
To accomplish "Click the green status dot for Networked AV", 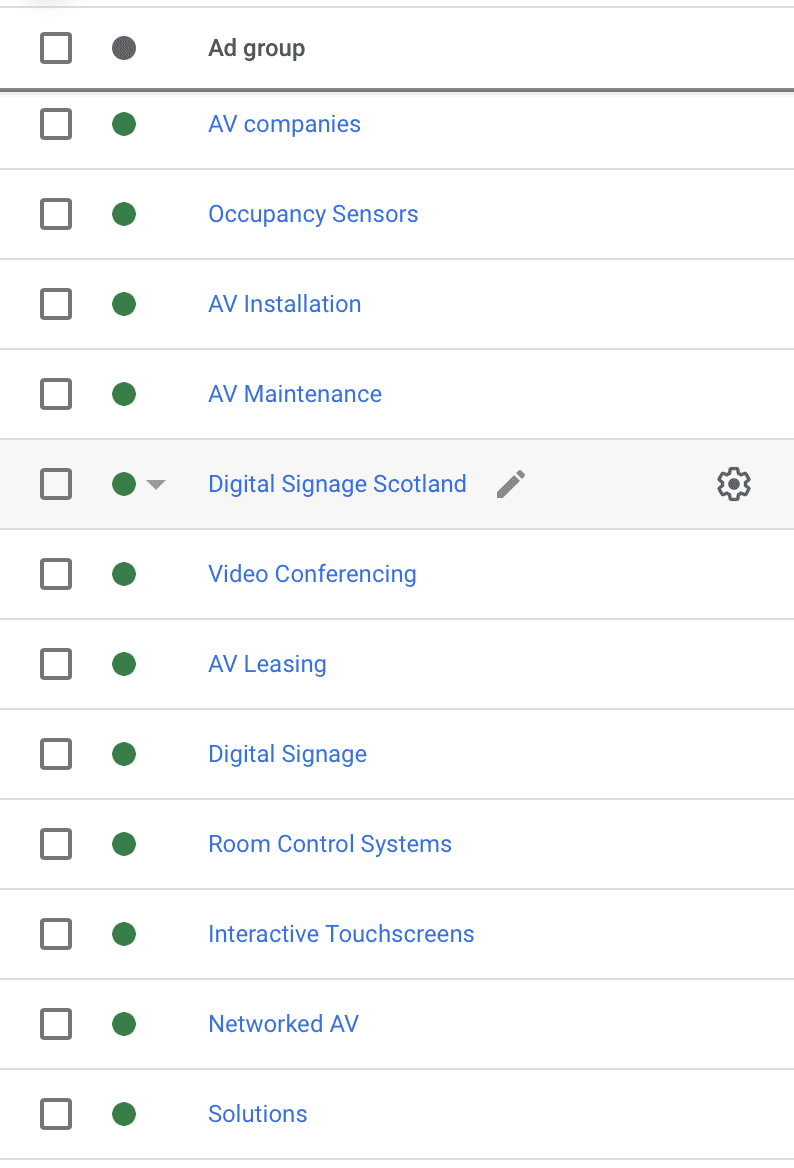I will click(x=124, y=1024).
